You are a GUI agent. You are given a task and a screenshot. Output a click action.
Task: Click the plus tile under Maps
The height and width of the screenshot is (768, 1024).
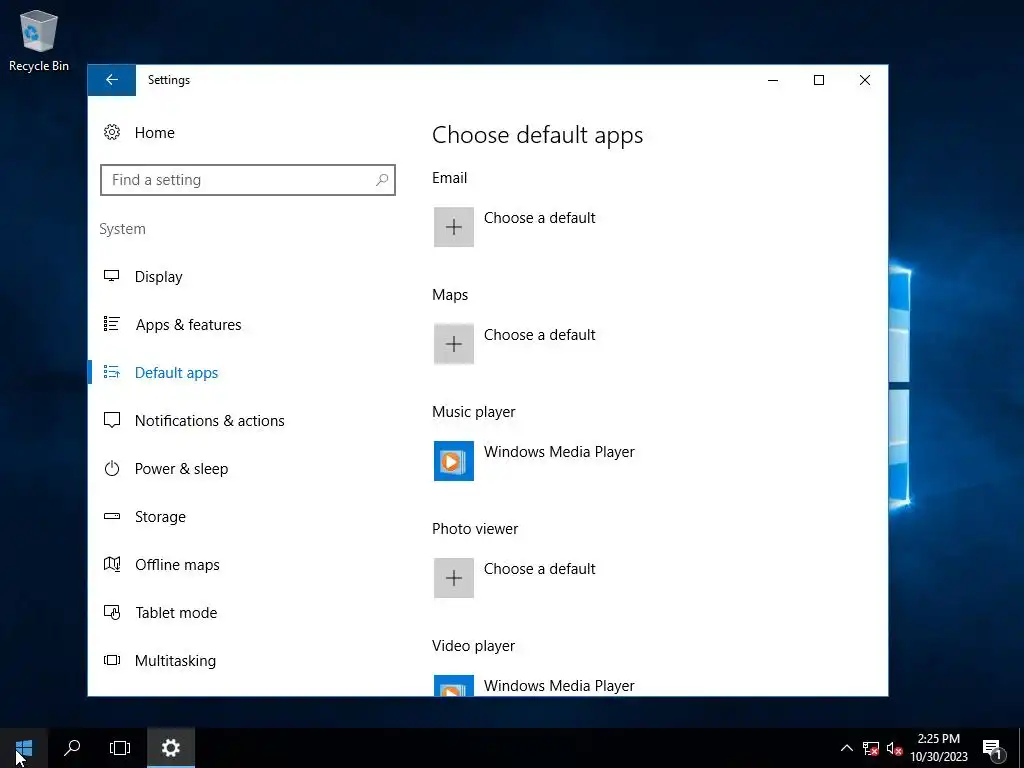(x=454, y=344)
